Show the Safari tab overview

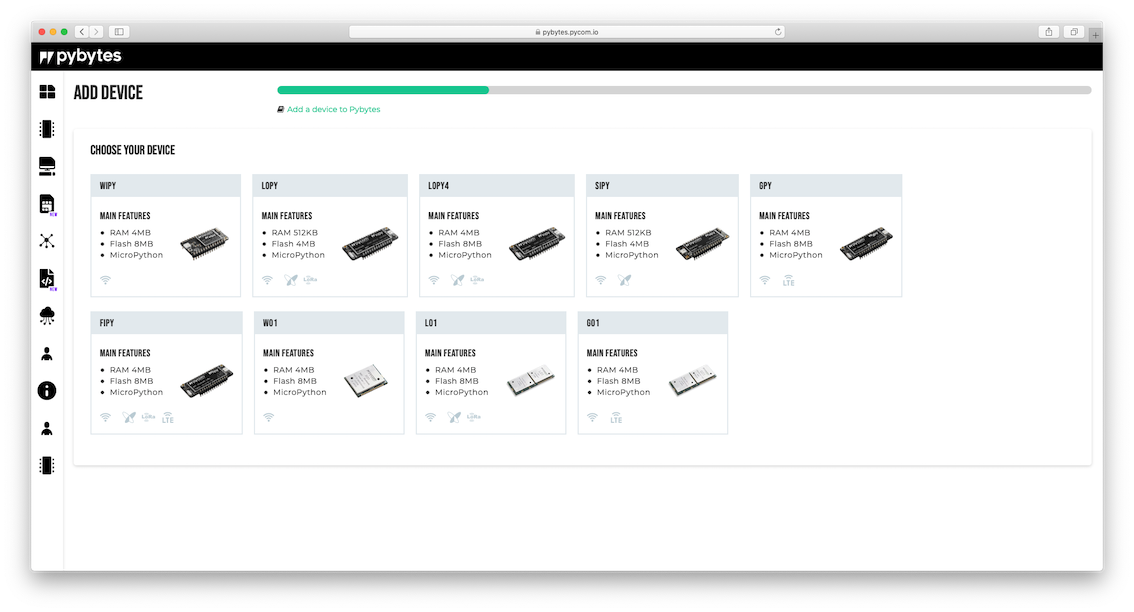tap(1074, 32)
